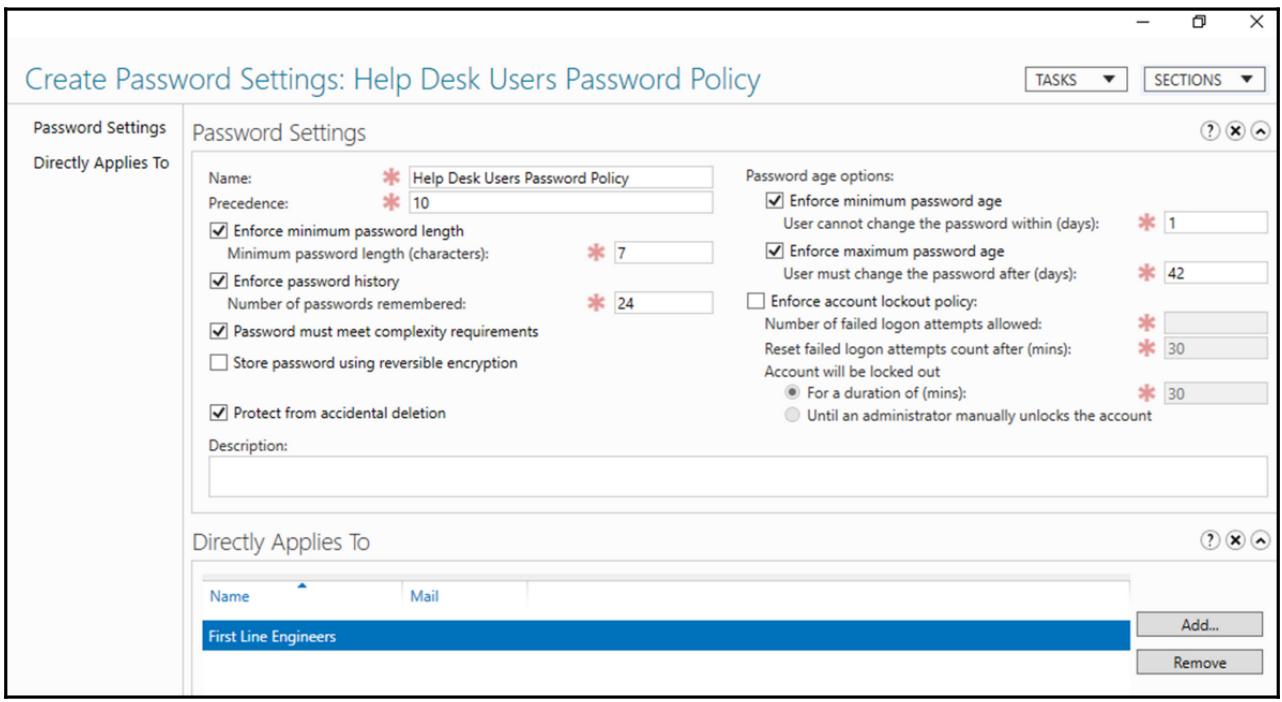Viewport: 1282px width, 702px height.
Task: Click help icon in Directly Applies To header
Action: tap(1210, 541)
